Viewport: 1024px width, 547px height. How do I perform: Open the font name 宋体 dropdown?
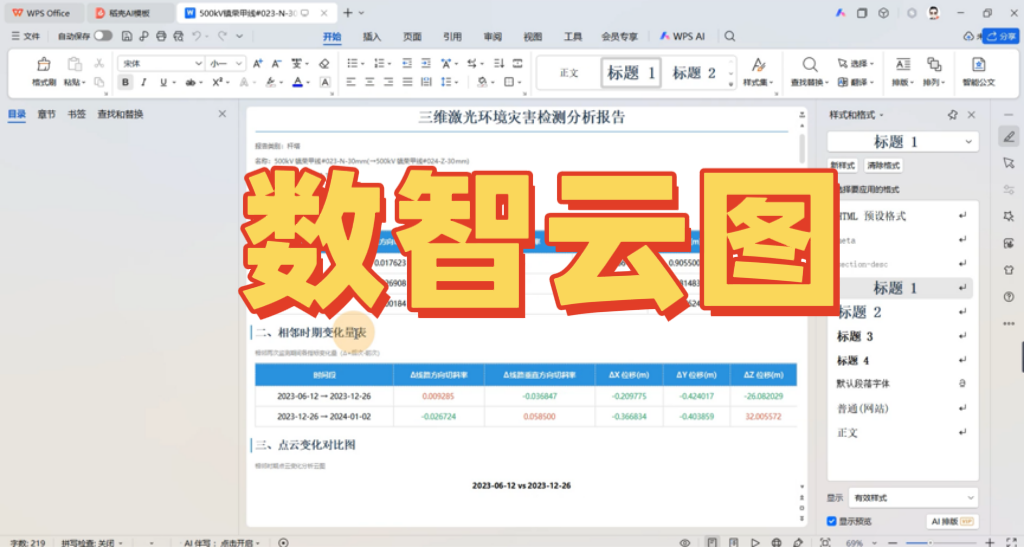click(x=199, y=63)
